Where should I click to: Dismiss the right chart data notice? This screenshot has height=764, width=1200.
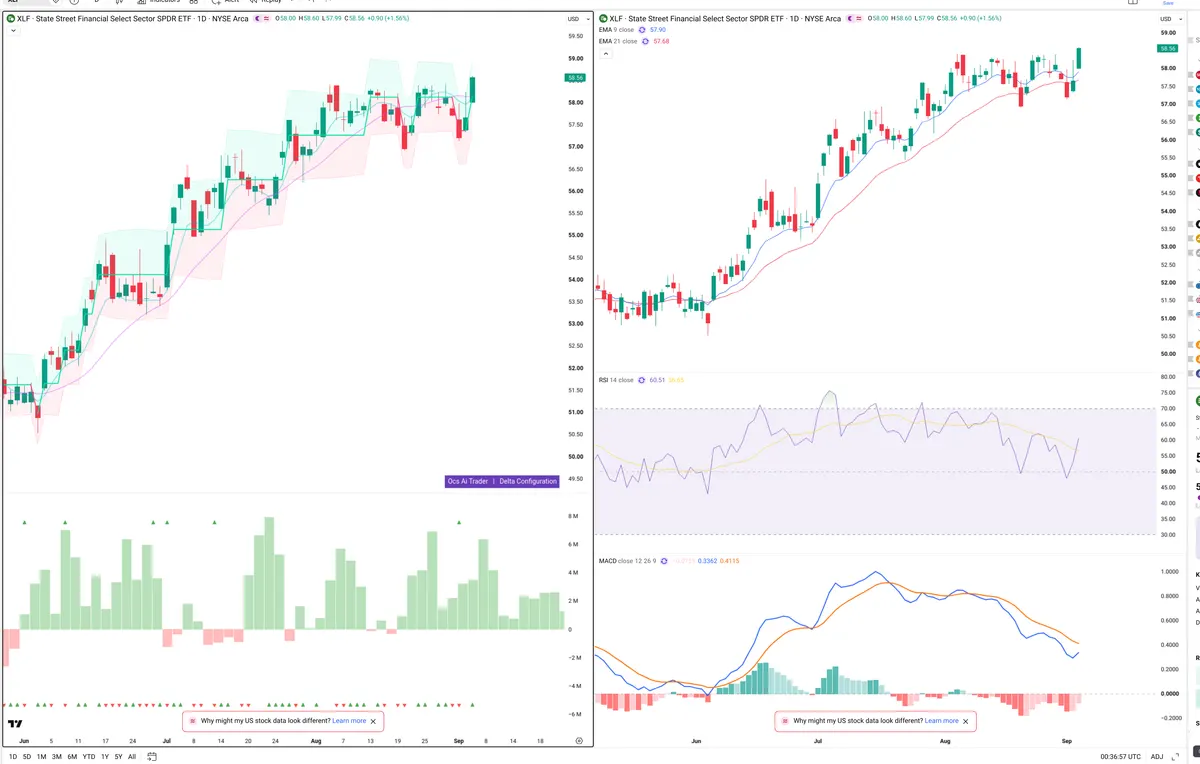pos(966,720)
